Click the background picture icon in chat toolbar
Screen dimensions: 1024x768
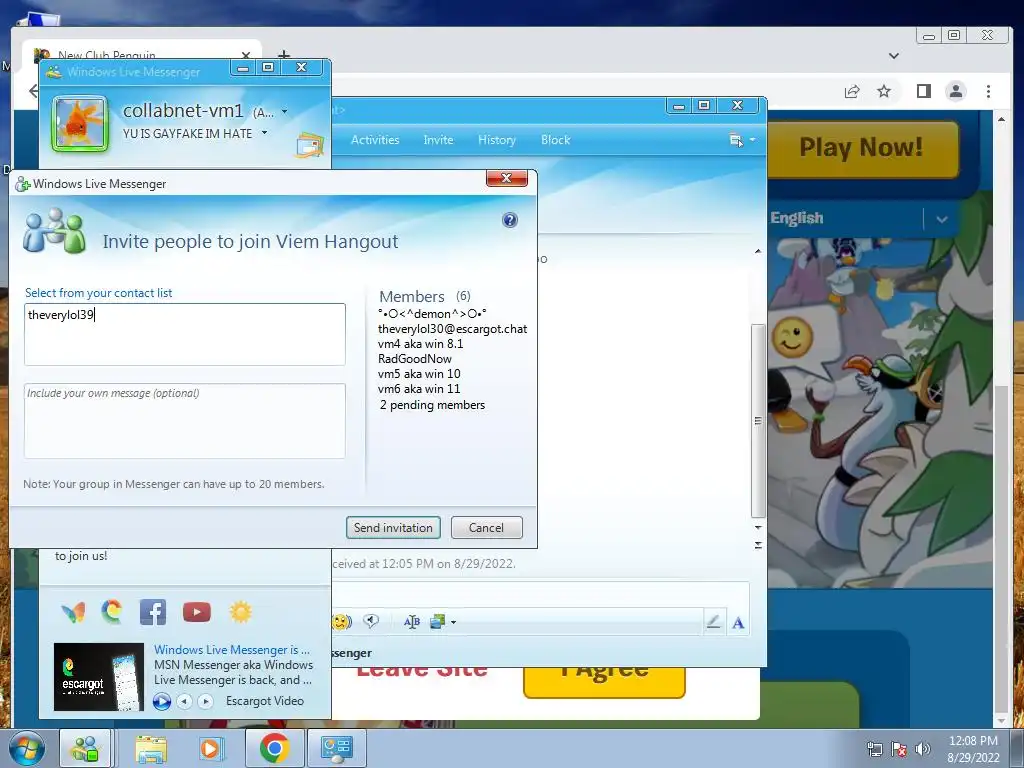[x=437, y=622]
